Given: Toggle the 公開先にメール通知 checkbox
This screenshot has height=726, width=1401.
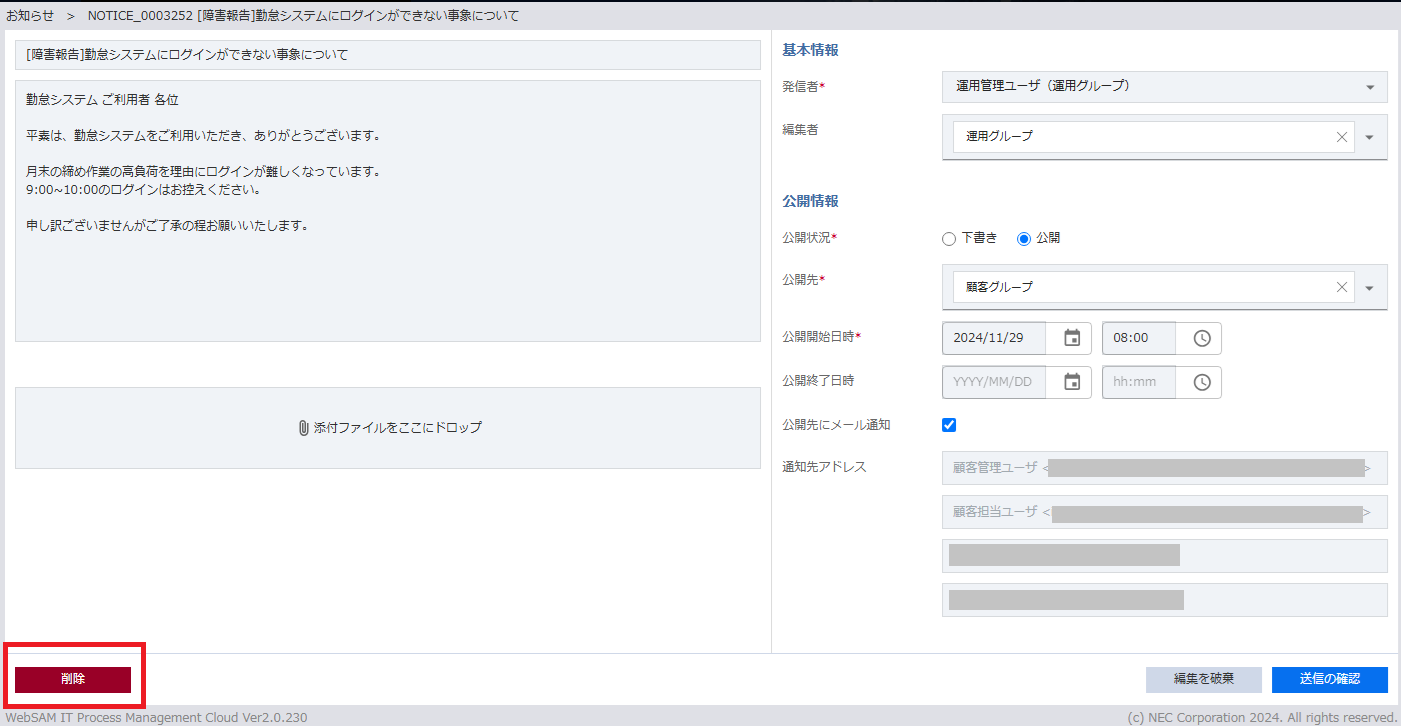Looking at the screenshot, I should click(x=949, y=425).
